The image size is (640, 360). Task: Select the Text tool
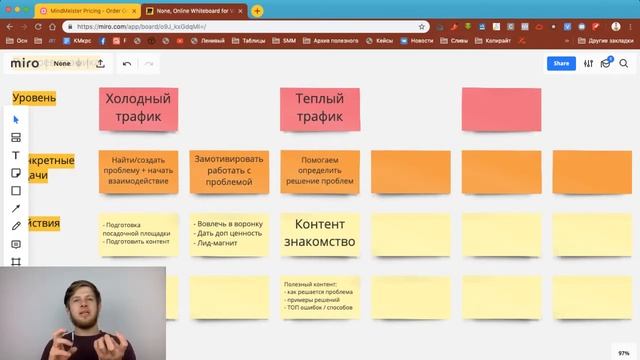click(x=16, y=155)
